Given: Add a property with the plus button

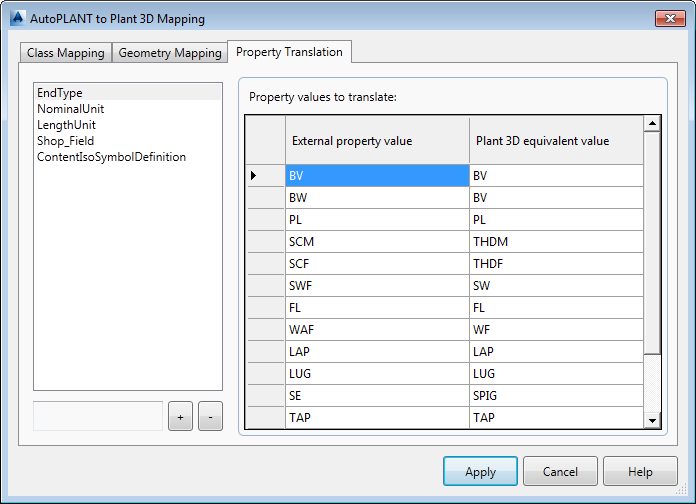Looking at the screenshot, I should coord(180,417).
